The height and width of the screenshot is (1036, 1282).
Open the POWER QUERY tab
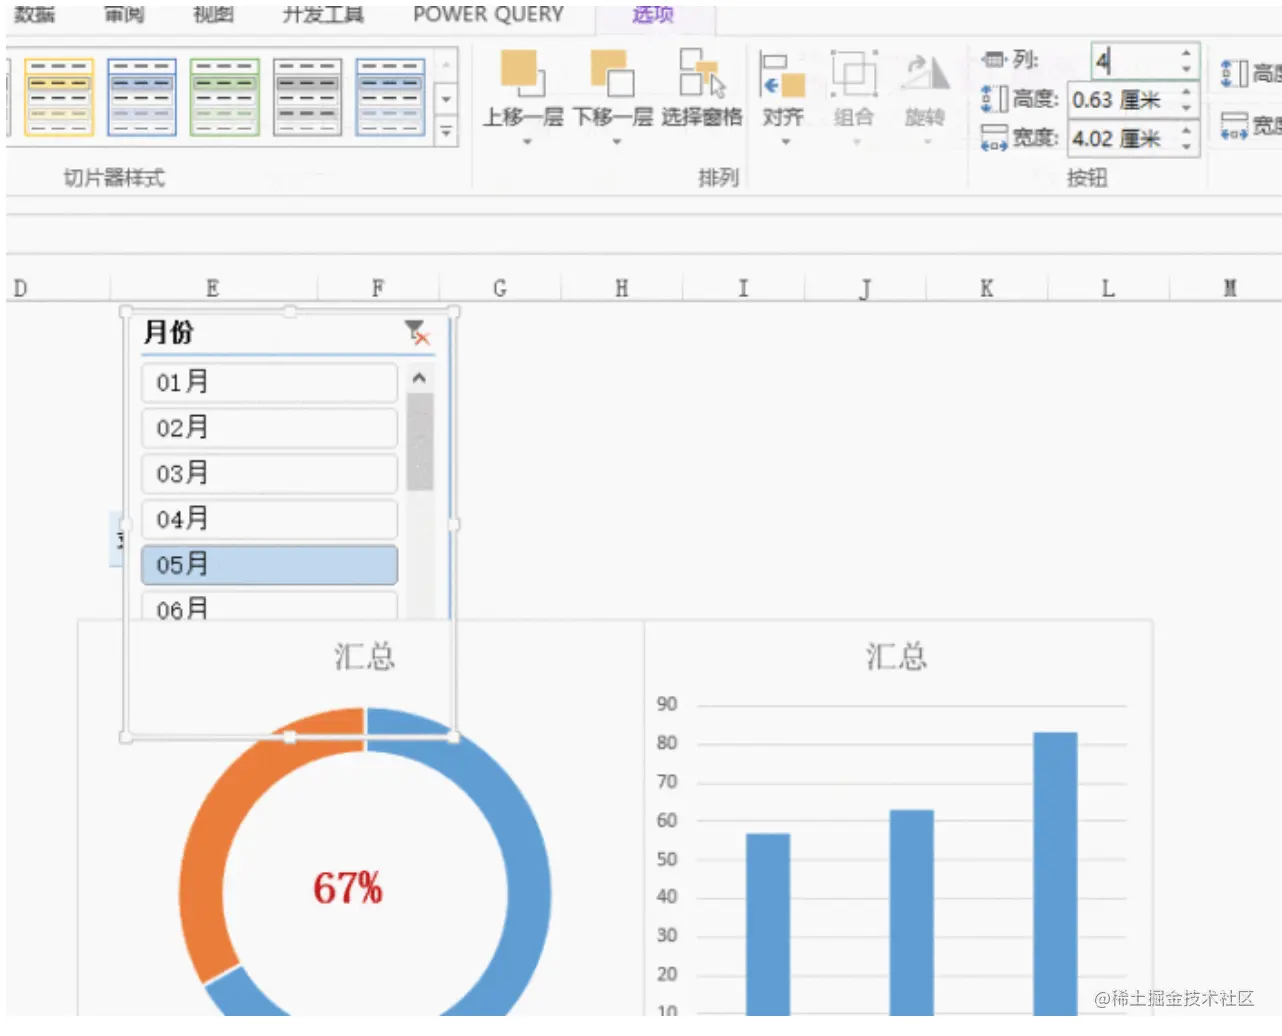pos(488,14)
